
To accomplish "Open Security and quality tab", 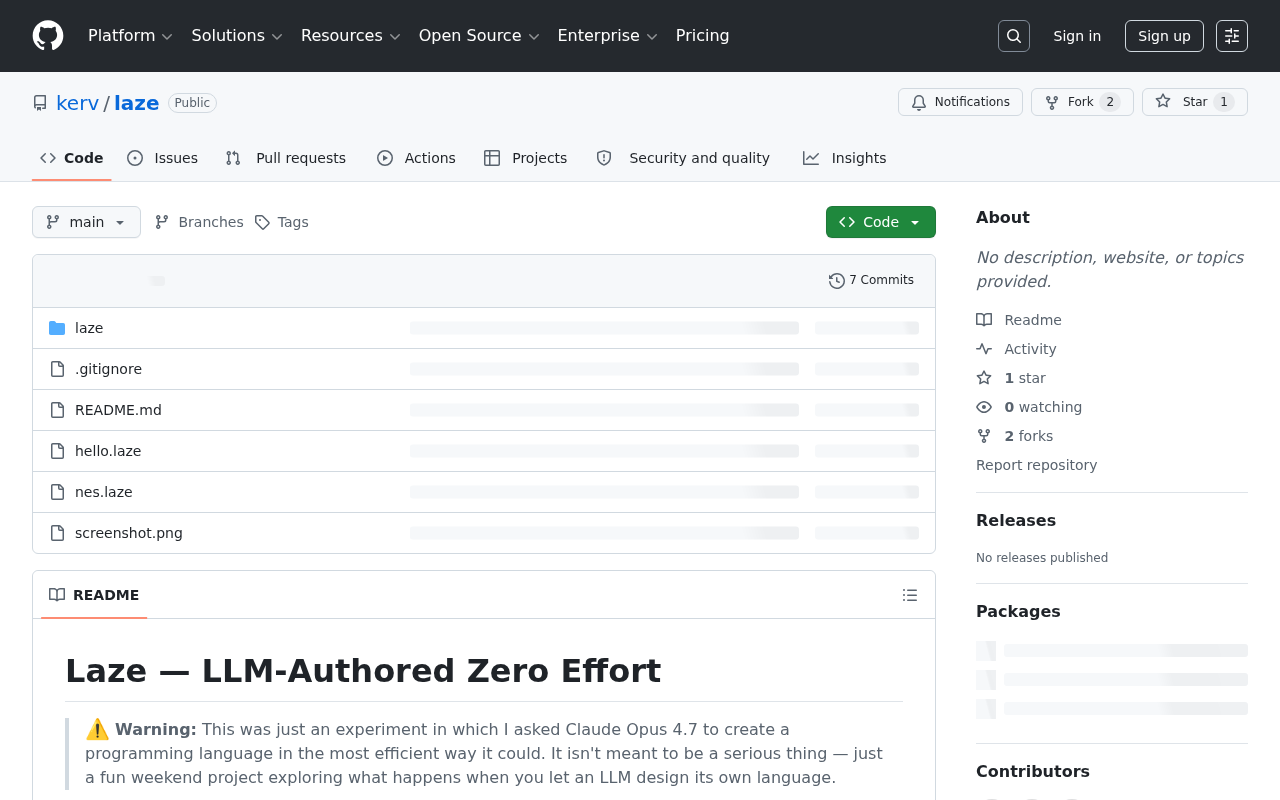I will point(683,158).
